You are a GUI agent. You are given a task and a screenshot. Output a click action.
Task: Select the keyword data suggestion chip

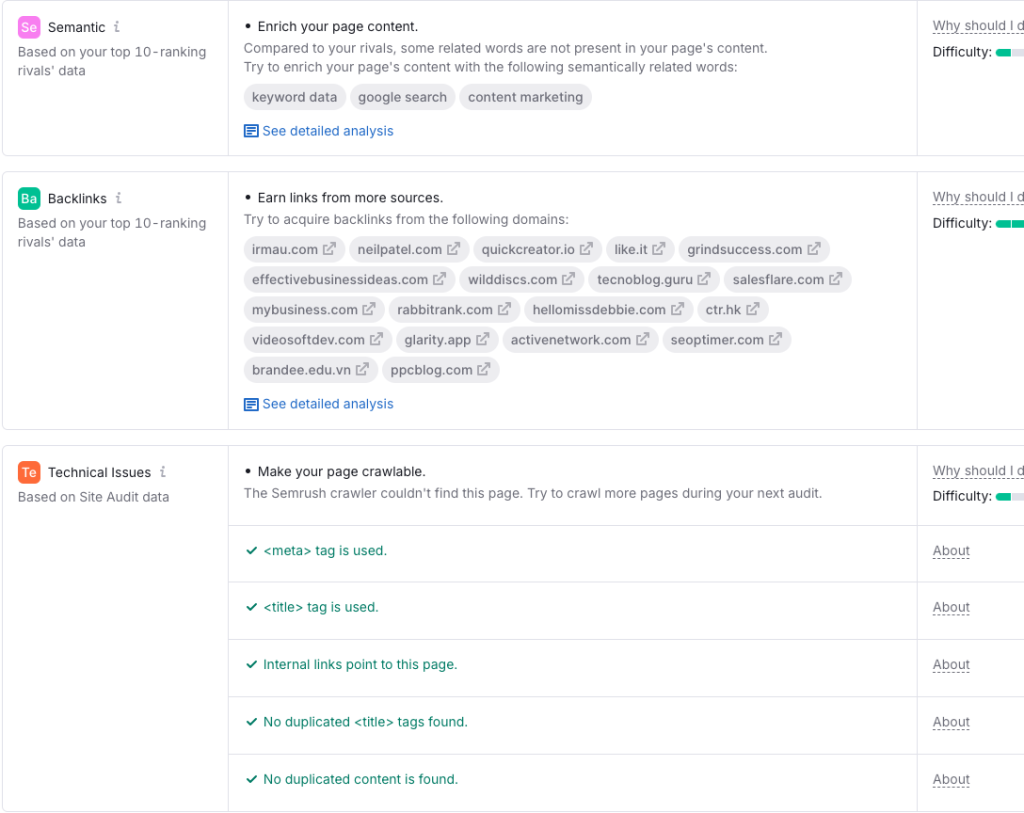click(294, 97)
